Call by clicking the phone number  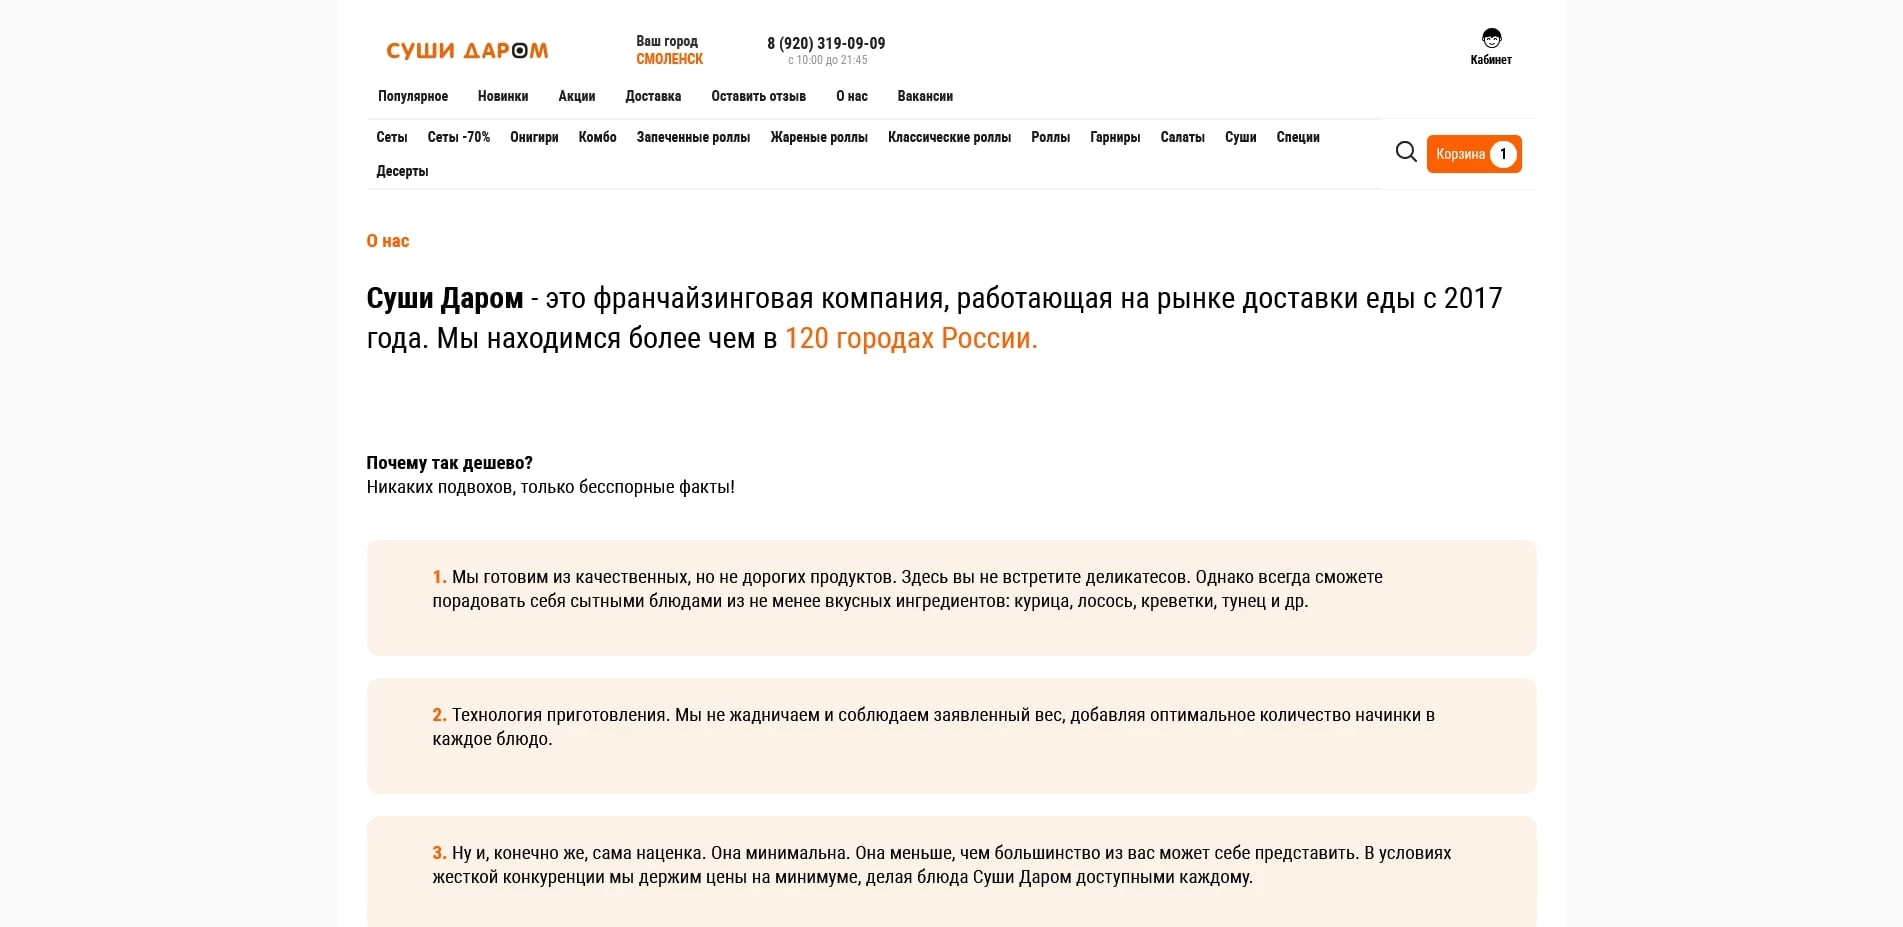pyautogui.click(x=826, y=43)
